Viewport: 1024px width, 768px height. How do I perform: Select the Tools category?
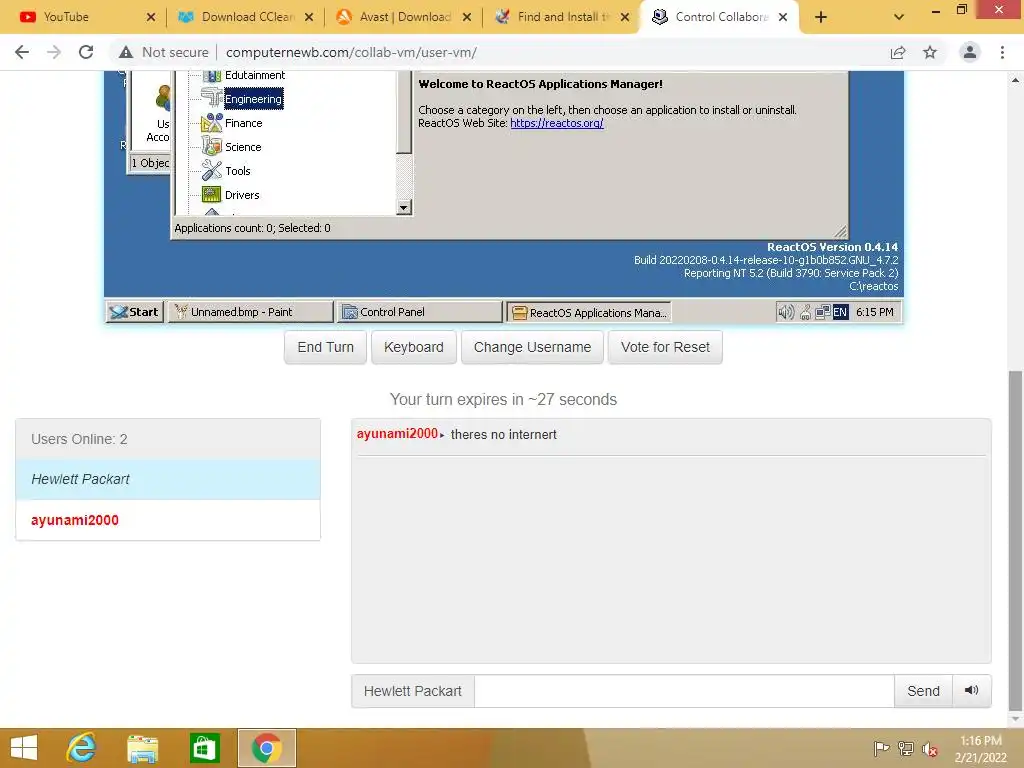coord(238,171)
